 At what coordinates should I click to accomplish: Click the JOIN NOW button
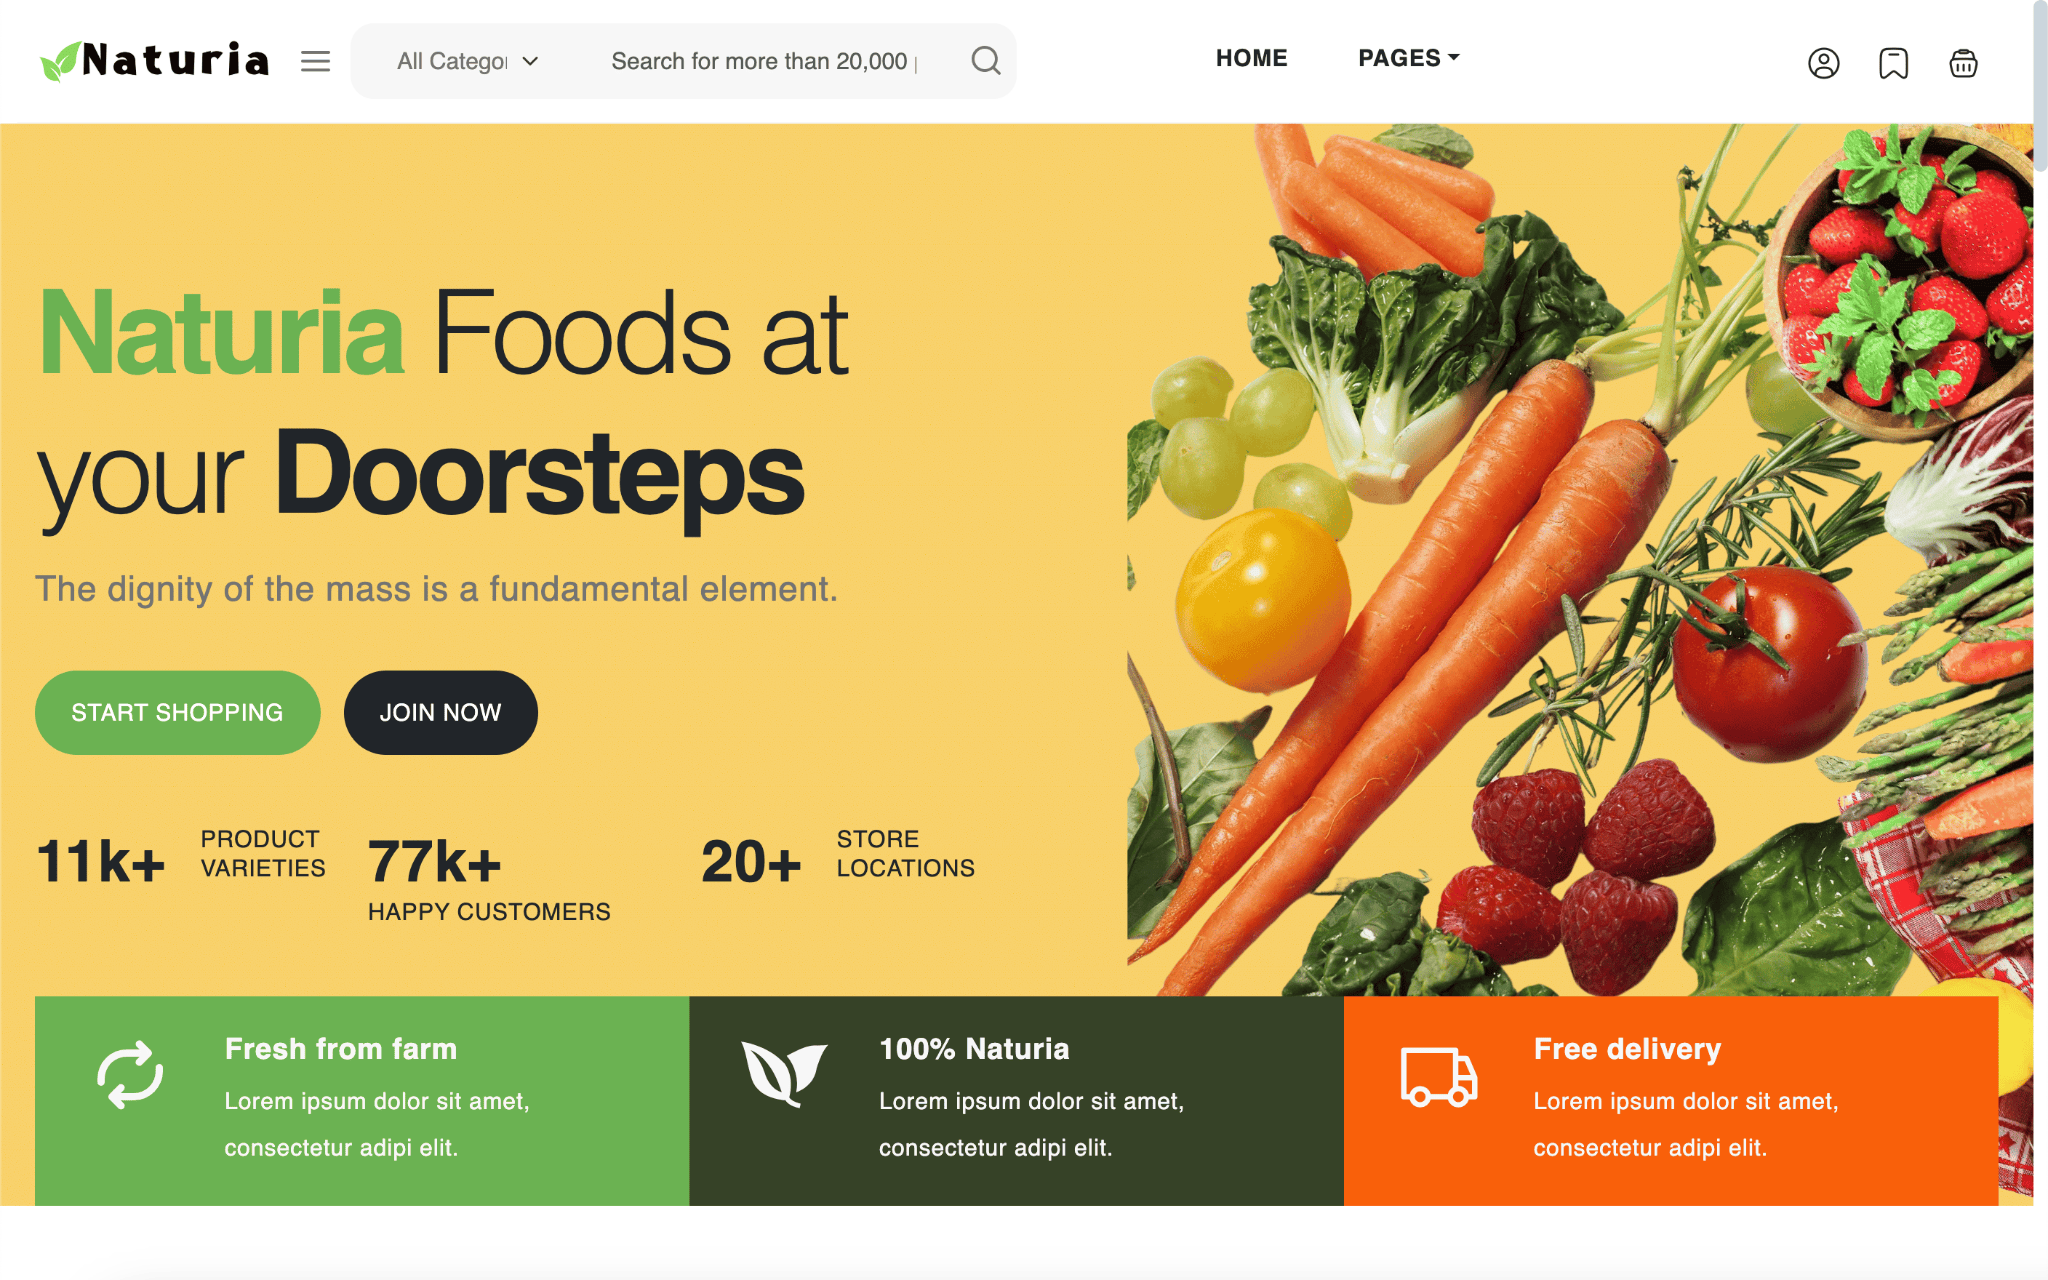(x=440, y=712)
